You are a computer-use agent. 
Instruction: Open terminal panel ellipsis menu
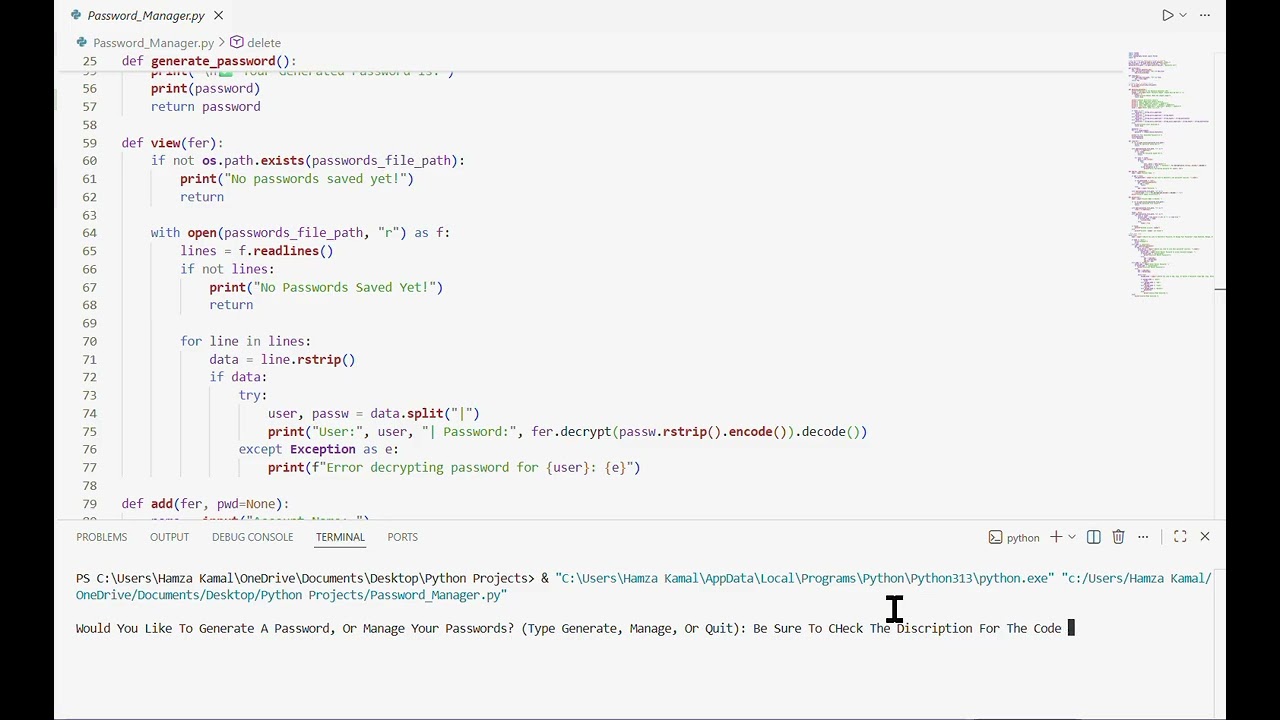point(1143,537)
